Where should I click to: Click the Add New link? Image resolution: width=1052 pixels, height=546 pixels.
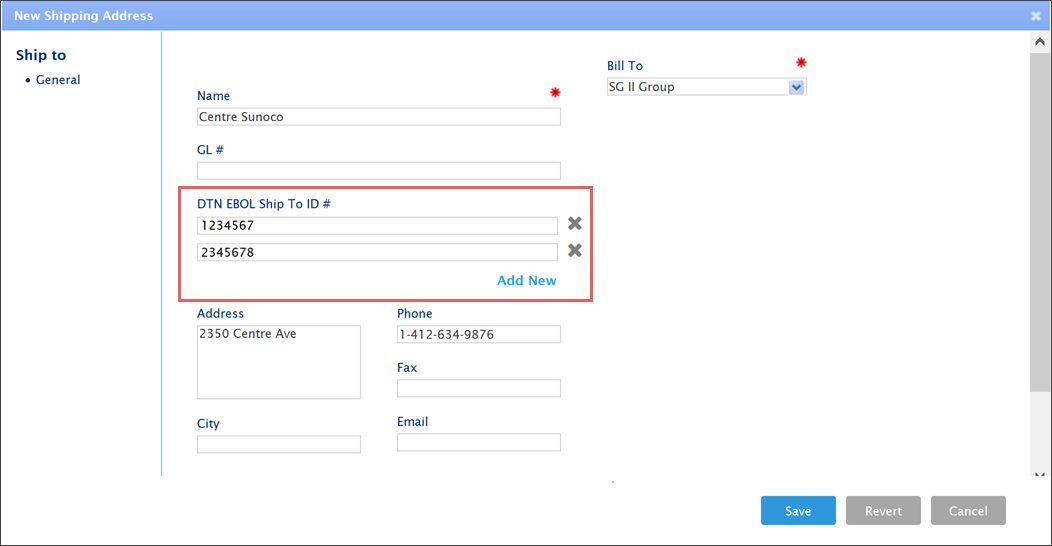(526, 280)
